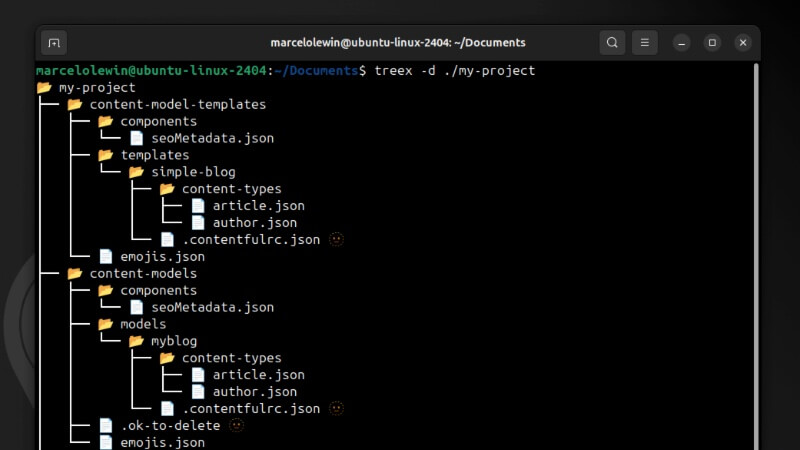Click the myblog folder icon
The width and height of the screenshot is (800, 450).
click(x=137, y=341)
